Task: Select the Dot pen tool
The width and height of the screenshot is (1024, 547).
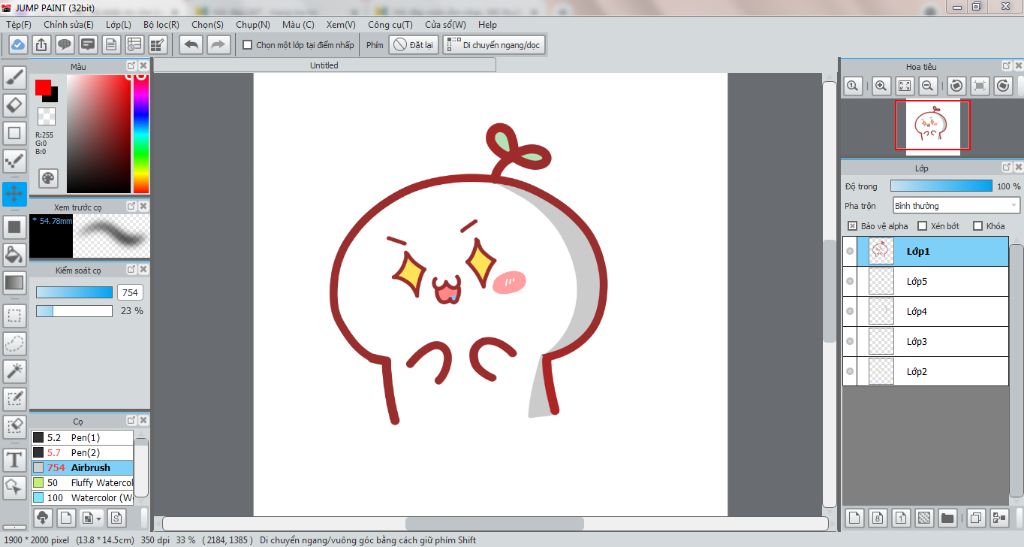Action: coord(14,161)
